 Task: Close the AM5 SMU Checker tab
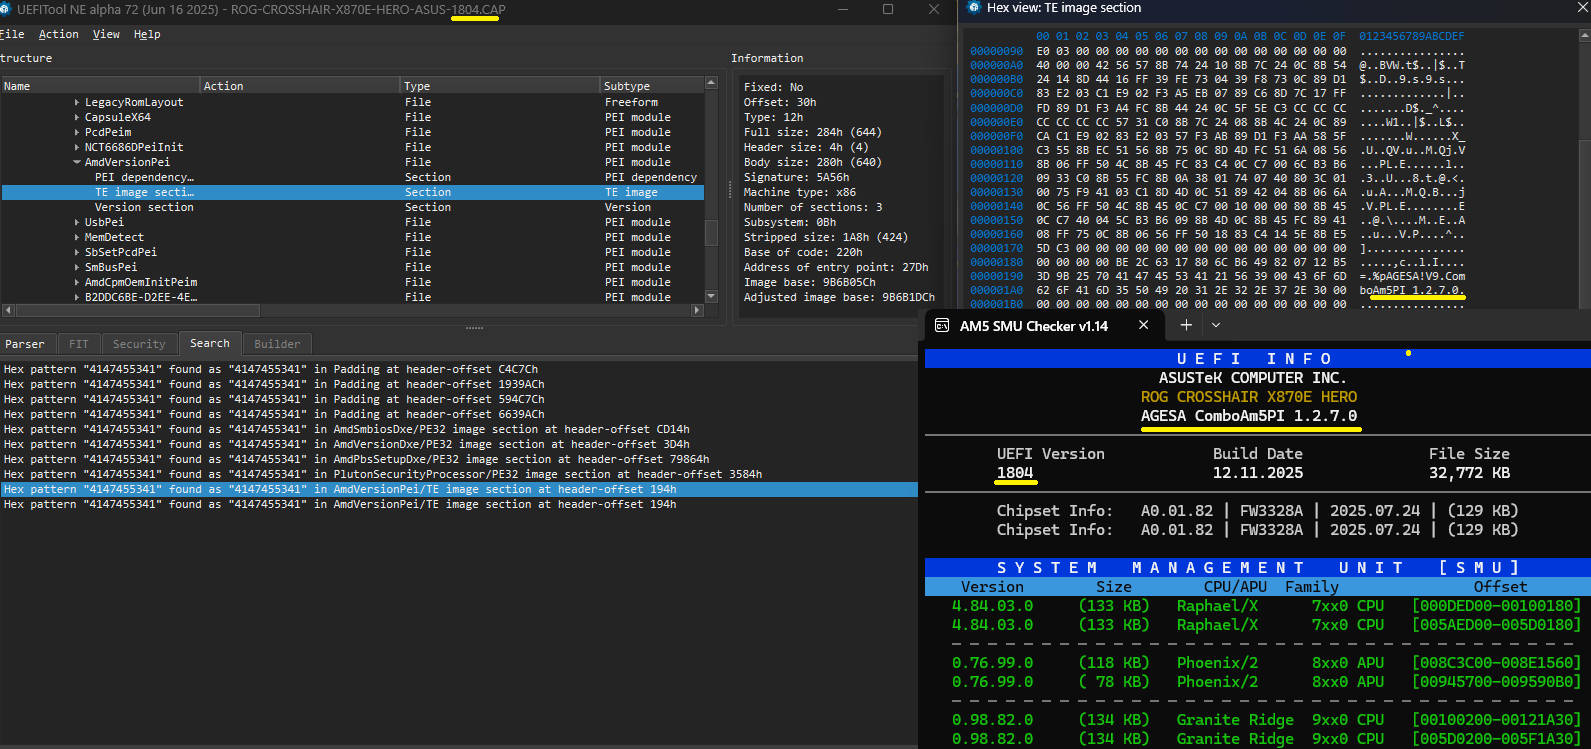pyautogui.click(x=1144, y=325)
